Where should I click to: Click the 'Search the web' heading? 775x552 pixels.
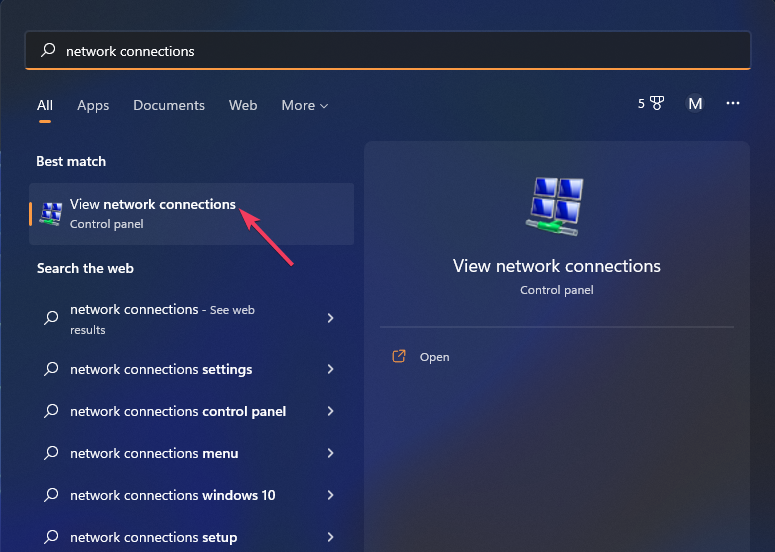(x=85, y=268)
